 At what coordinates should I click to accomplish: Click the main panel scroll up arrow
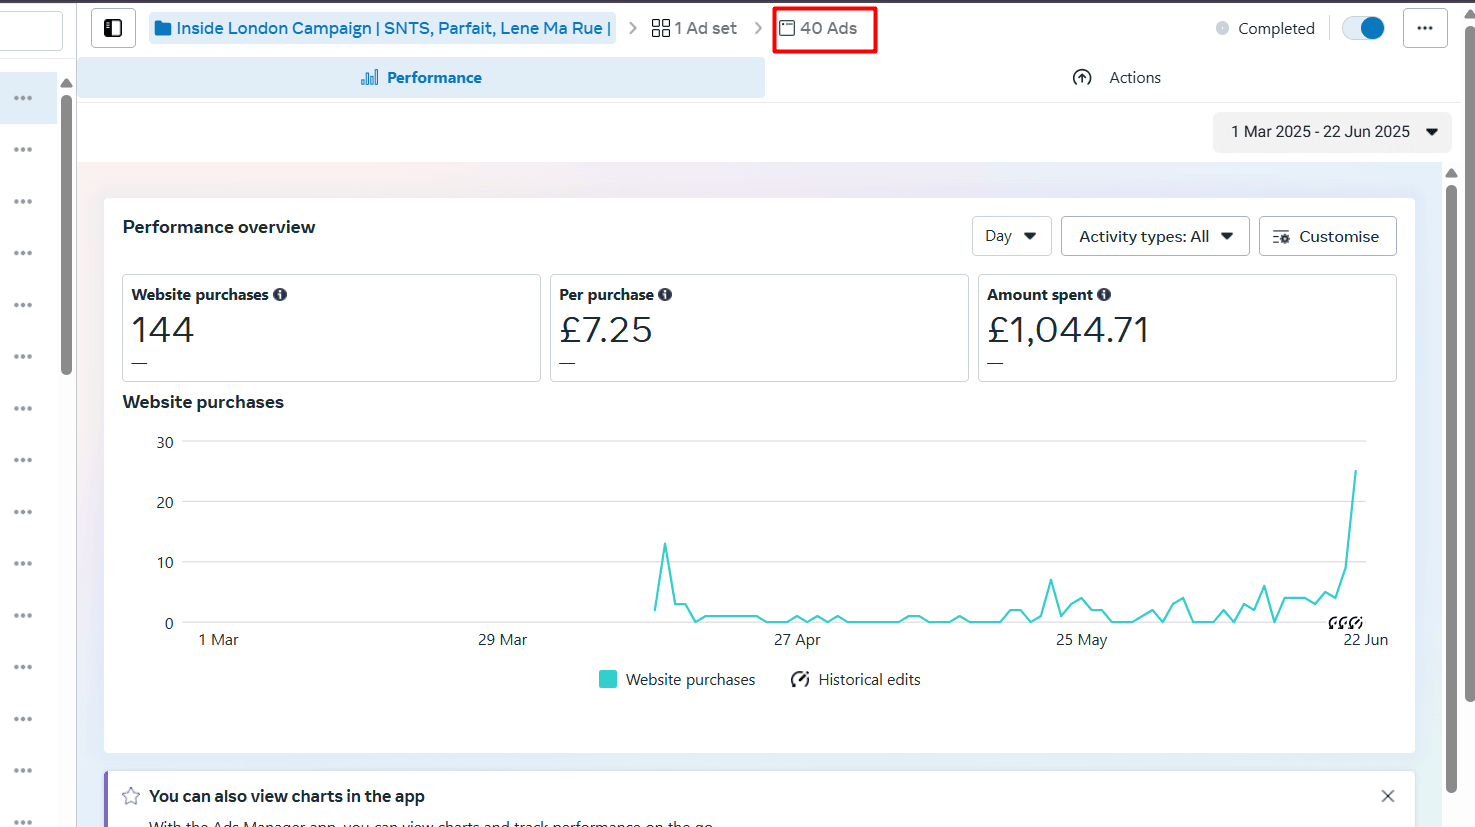pyautogui.click(x=1451, y=174)
